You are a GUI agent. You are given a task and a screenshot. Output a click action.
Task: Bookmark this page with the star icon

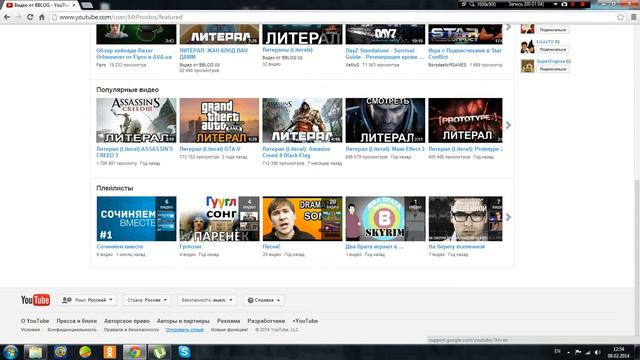pyautogui.click(x=620, y=17)
